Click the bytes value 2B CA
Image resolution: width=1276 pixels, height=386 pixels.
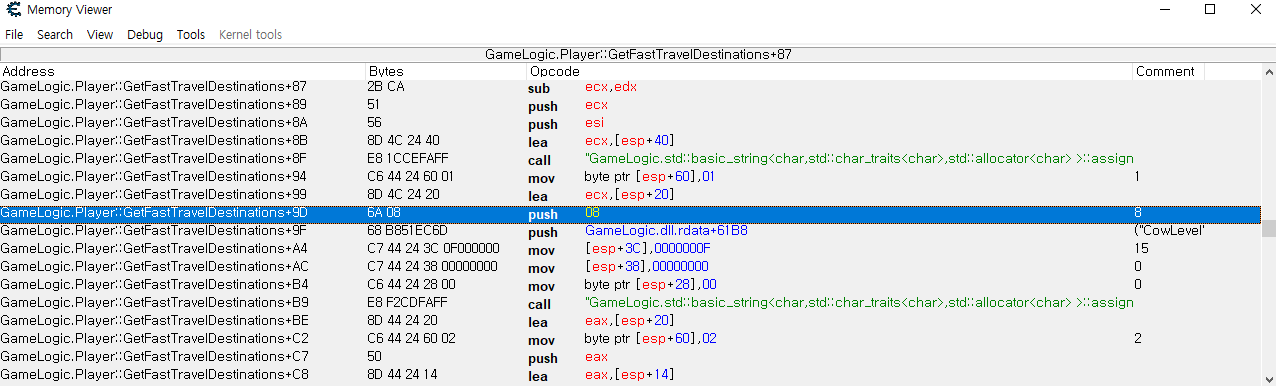[x=386, y=87]
